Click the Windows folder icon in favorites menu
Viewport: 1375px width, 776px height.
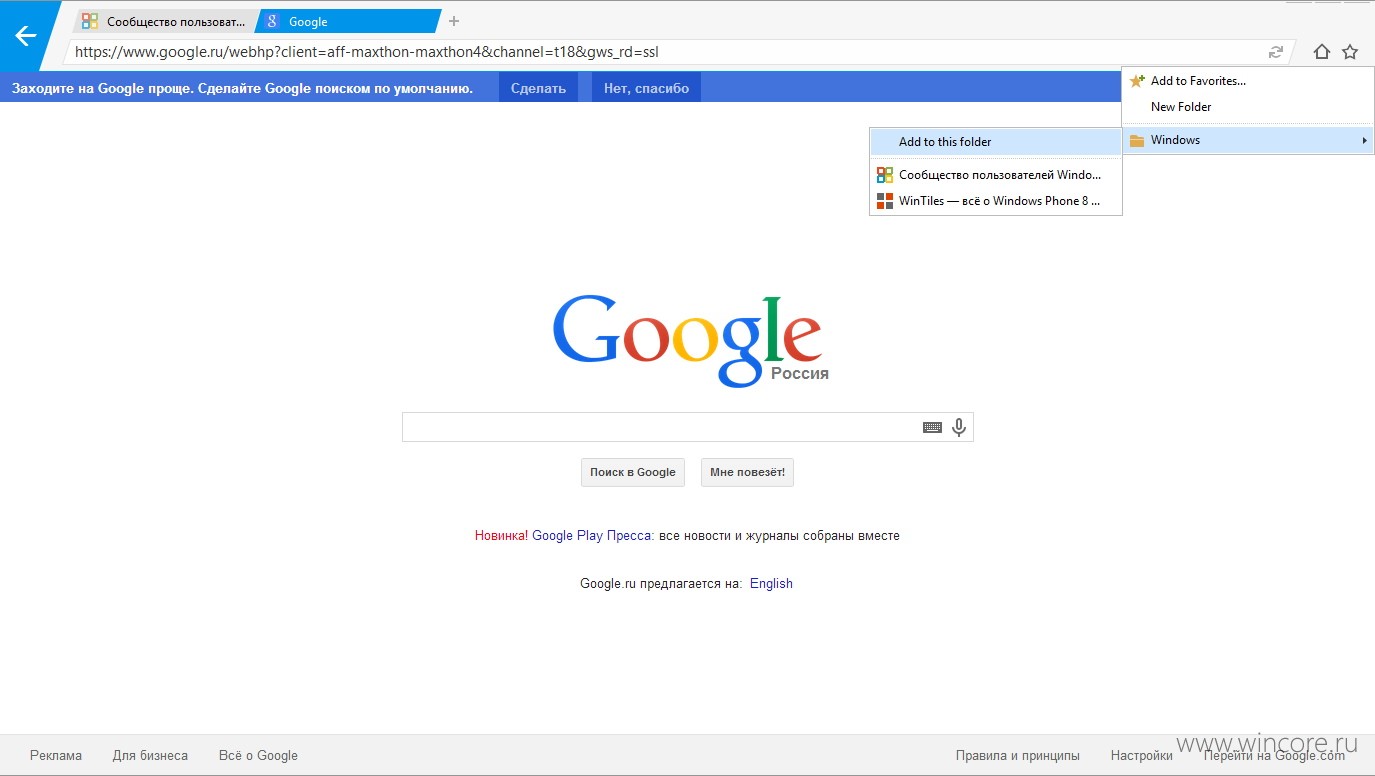click(x=1137, y=140)
